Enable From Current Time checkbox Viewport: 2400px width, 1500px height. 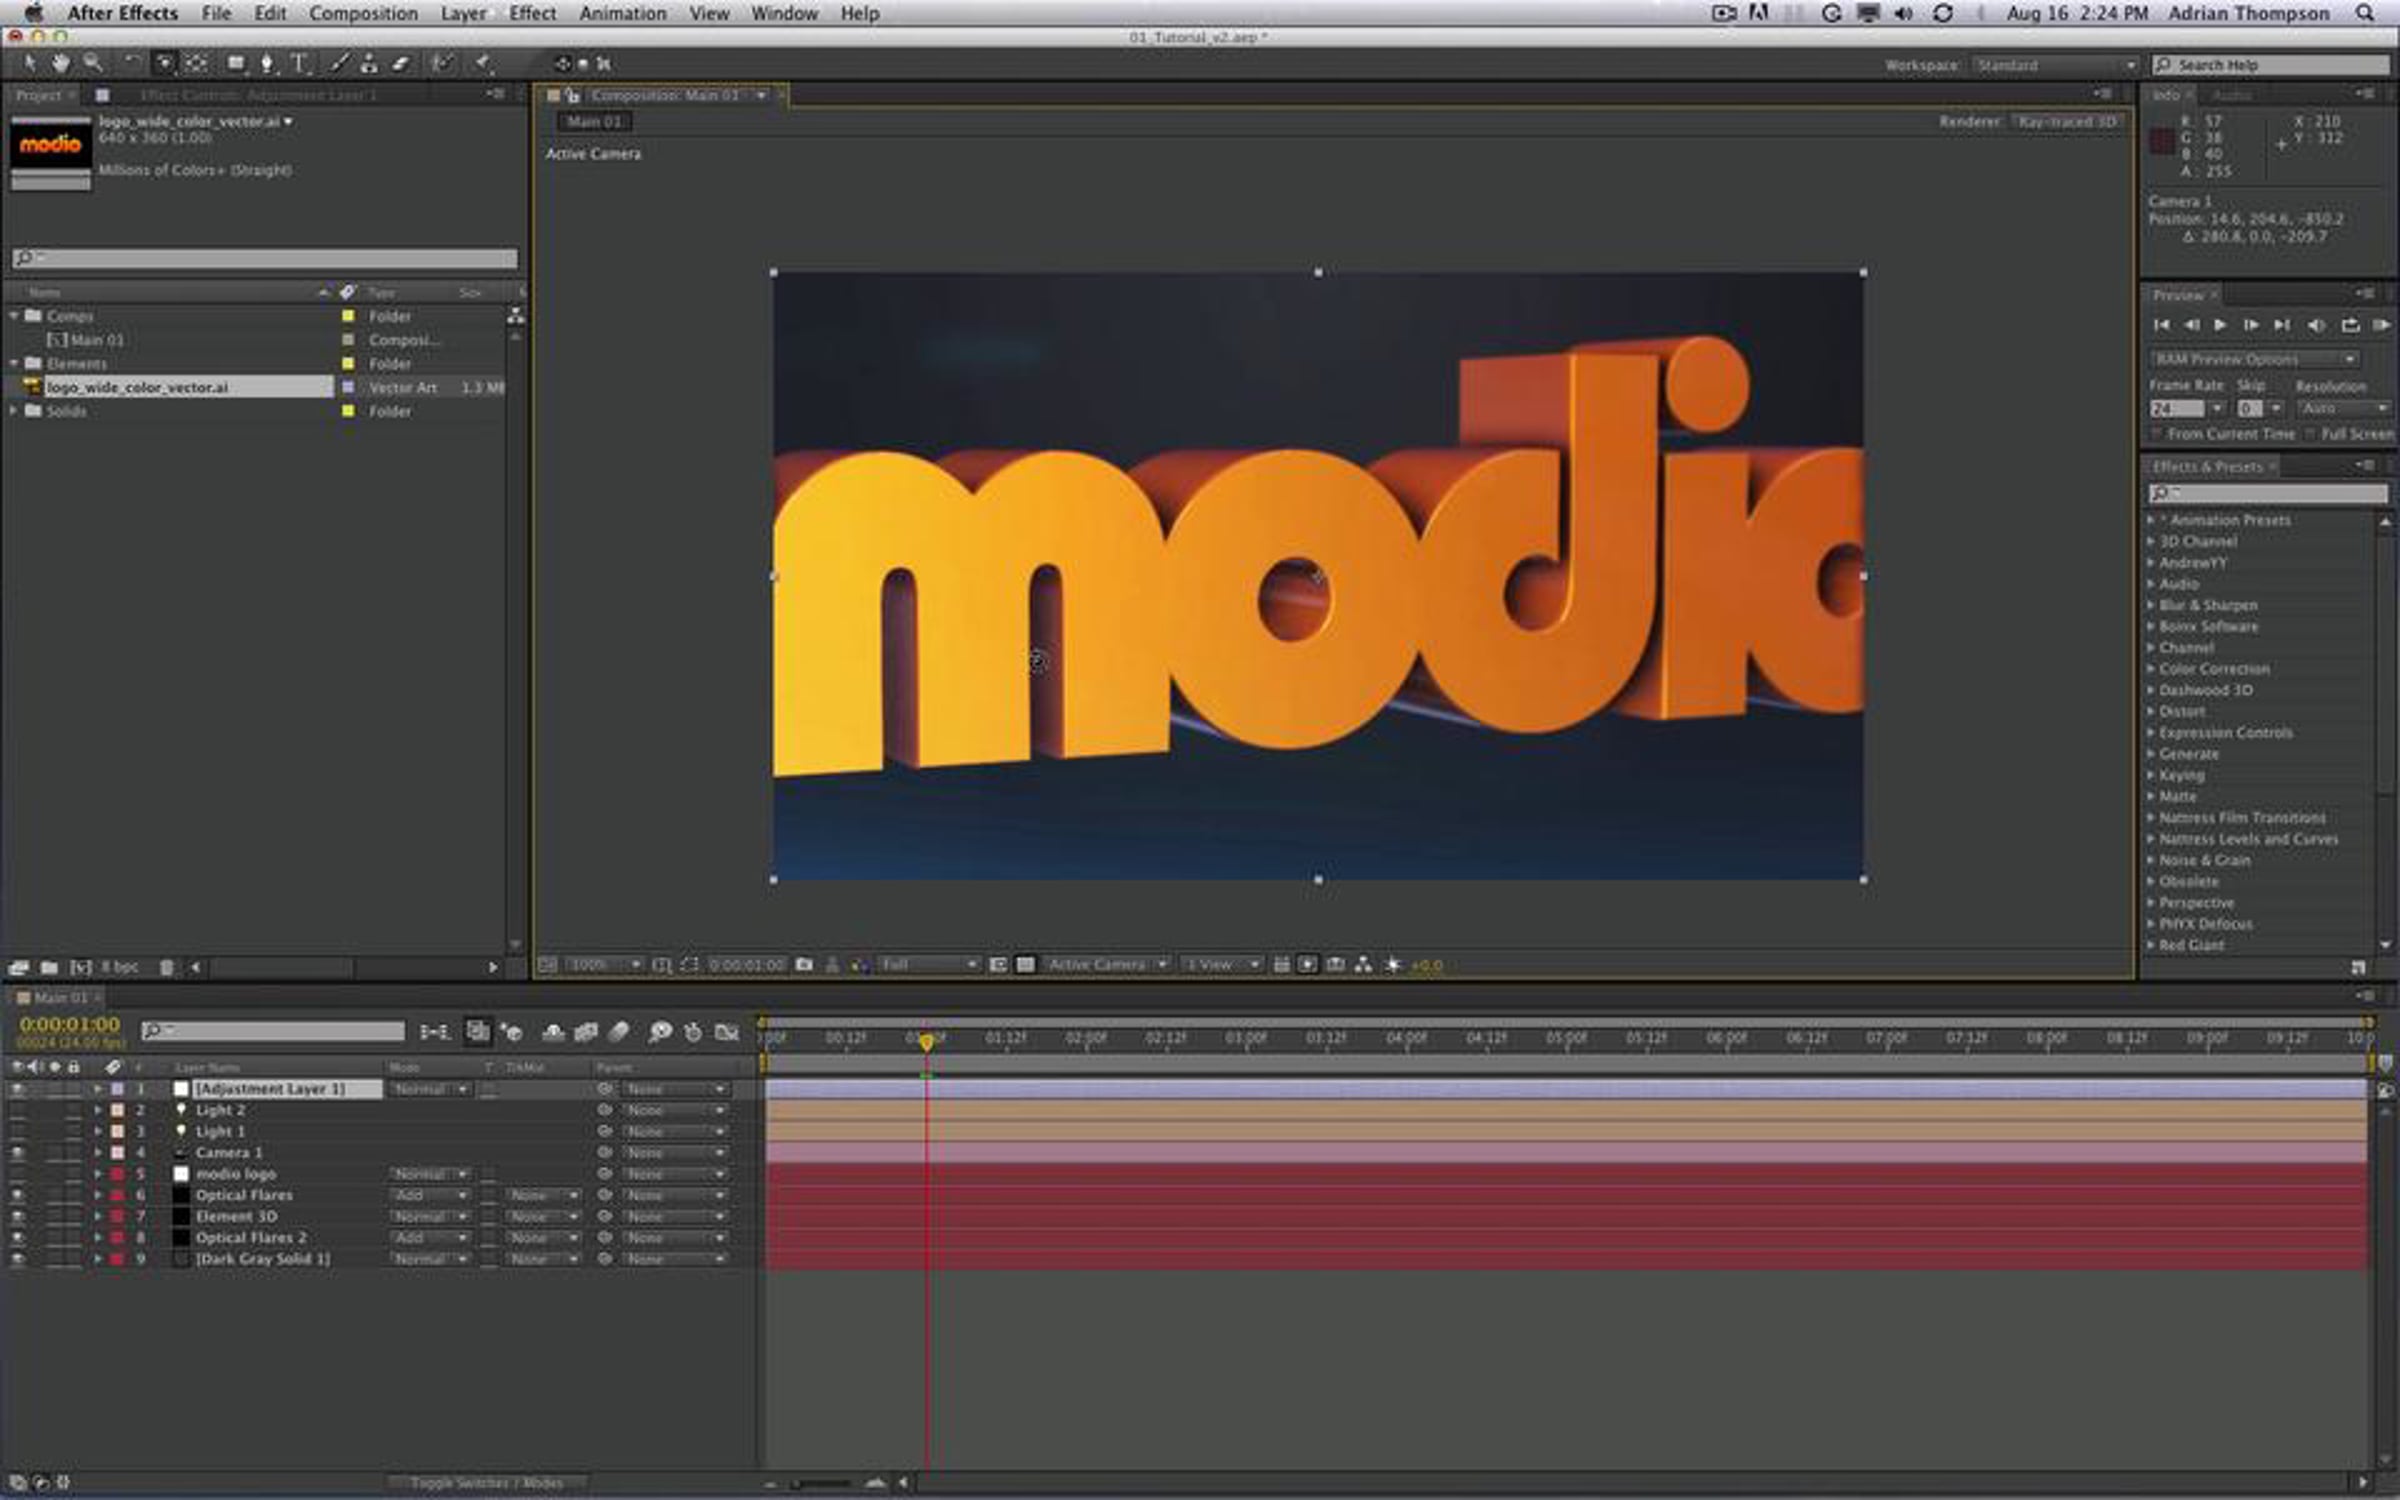[2156, 434]
